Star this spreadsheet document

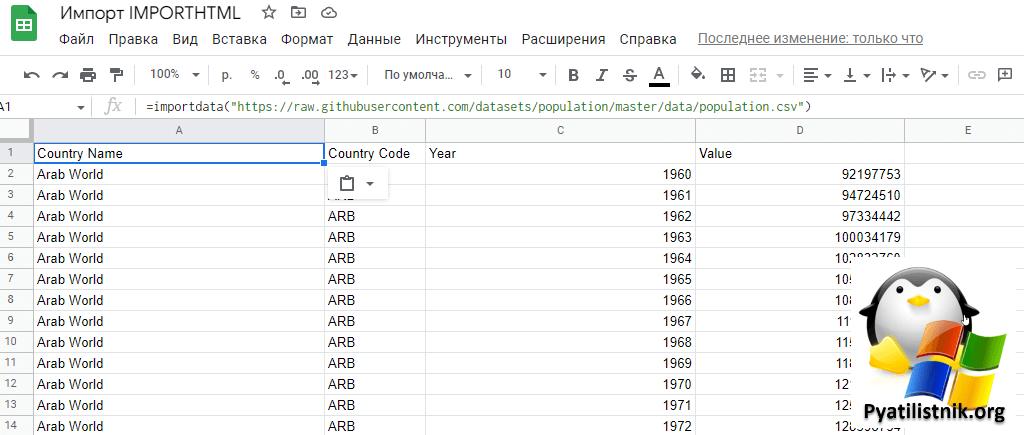(x=269, y=13)
